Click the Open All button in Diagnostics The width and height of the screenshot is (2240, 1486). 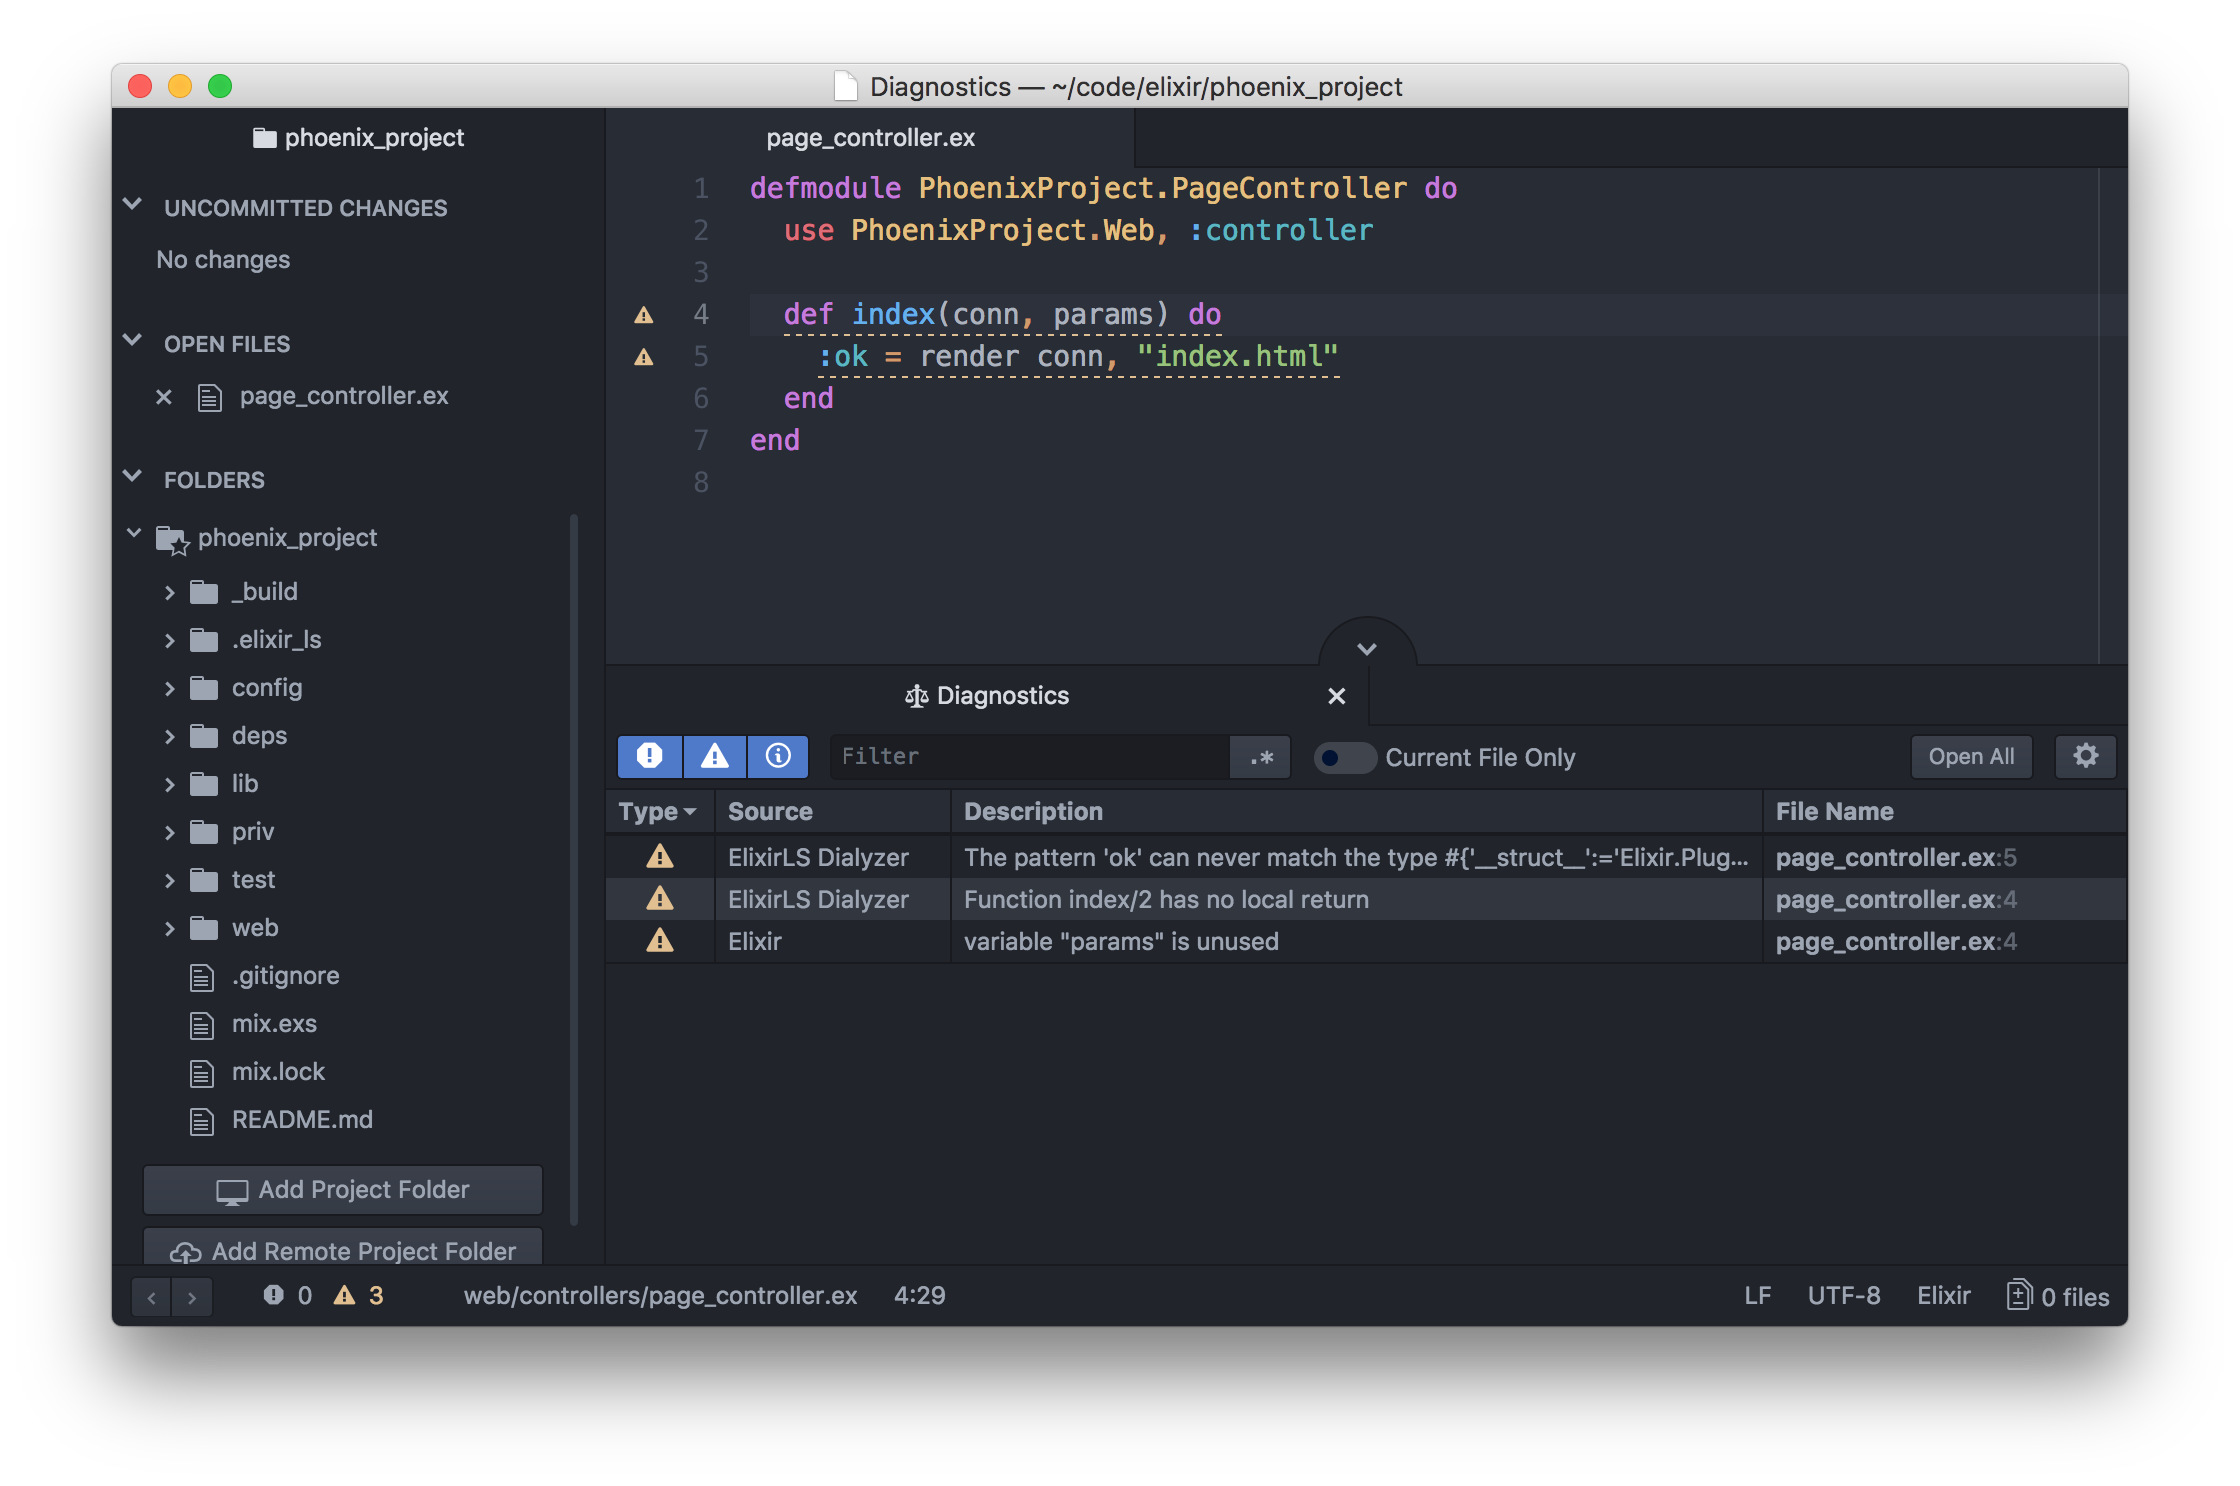click(x=1971, y=756)
